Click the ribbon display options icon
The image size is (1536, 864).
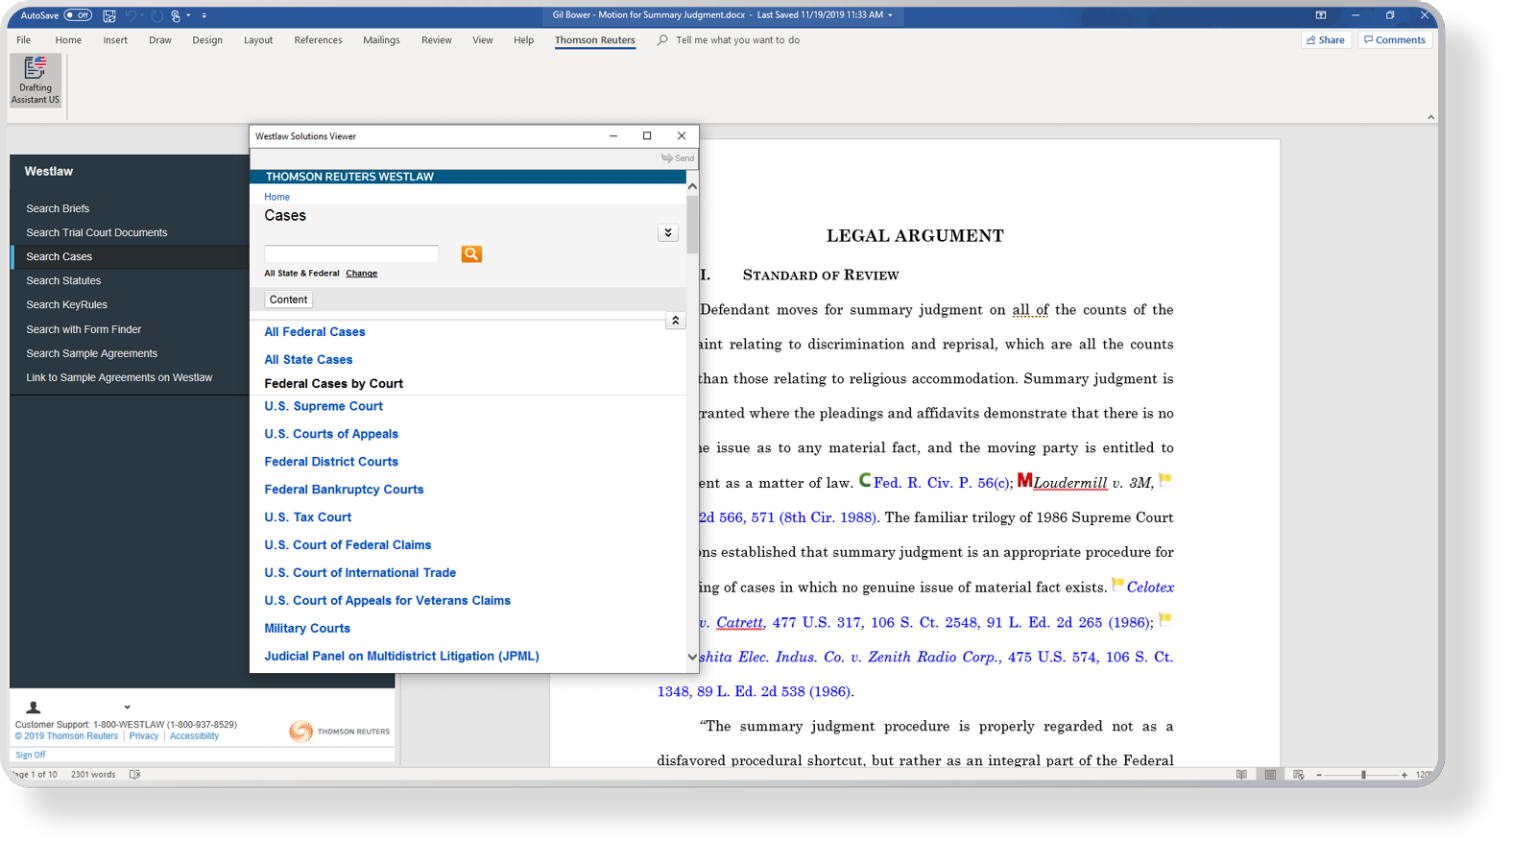click(1320, 16)
